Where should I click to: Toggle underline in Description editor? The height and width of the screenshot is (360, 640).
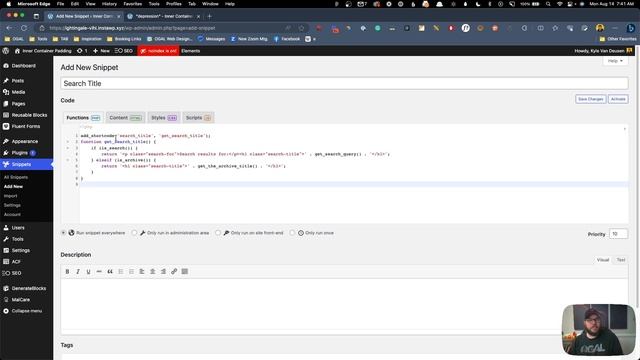click(x=89, y=271)
